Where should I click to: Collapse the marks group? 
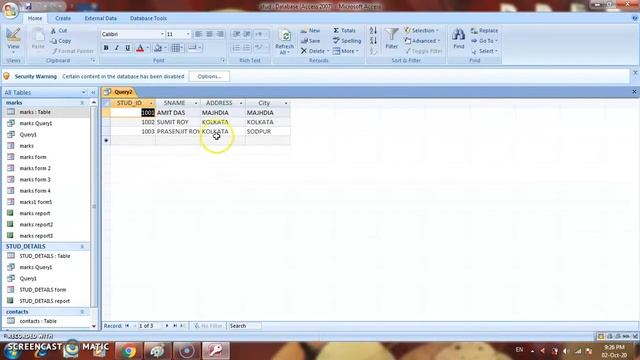[82, 103]
